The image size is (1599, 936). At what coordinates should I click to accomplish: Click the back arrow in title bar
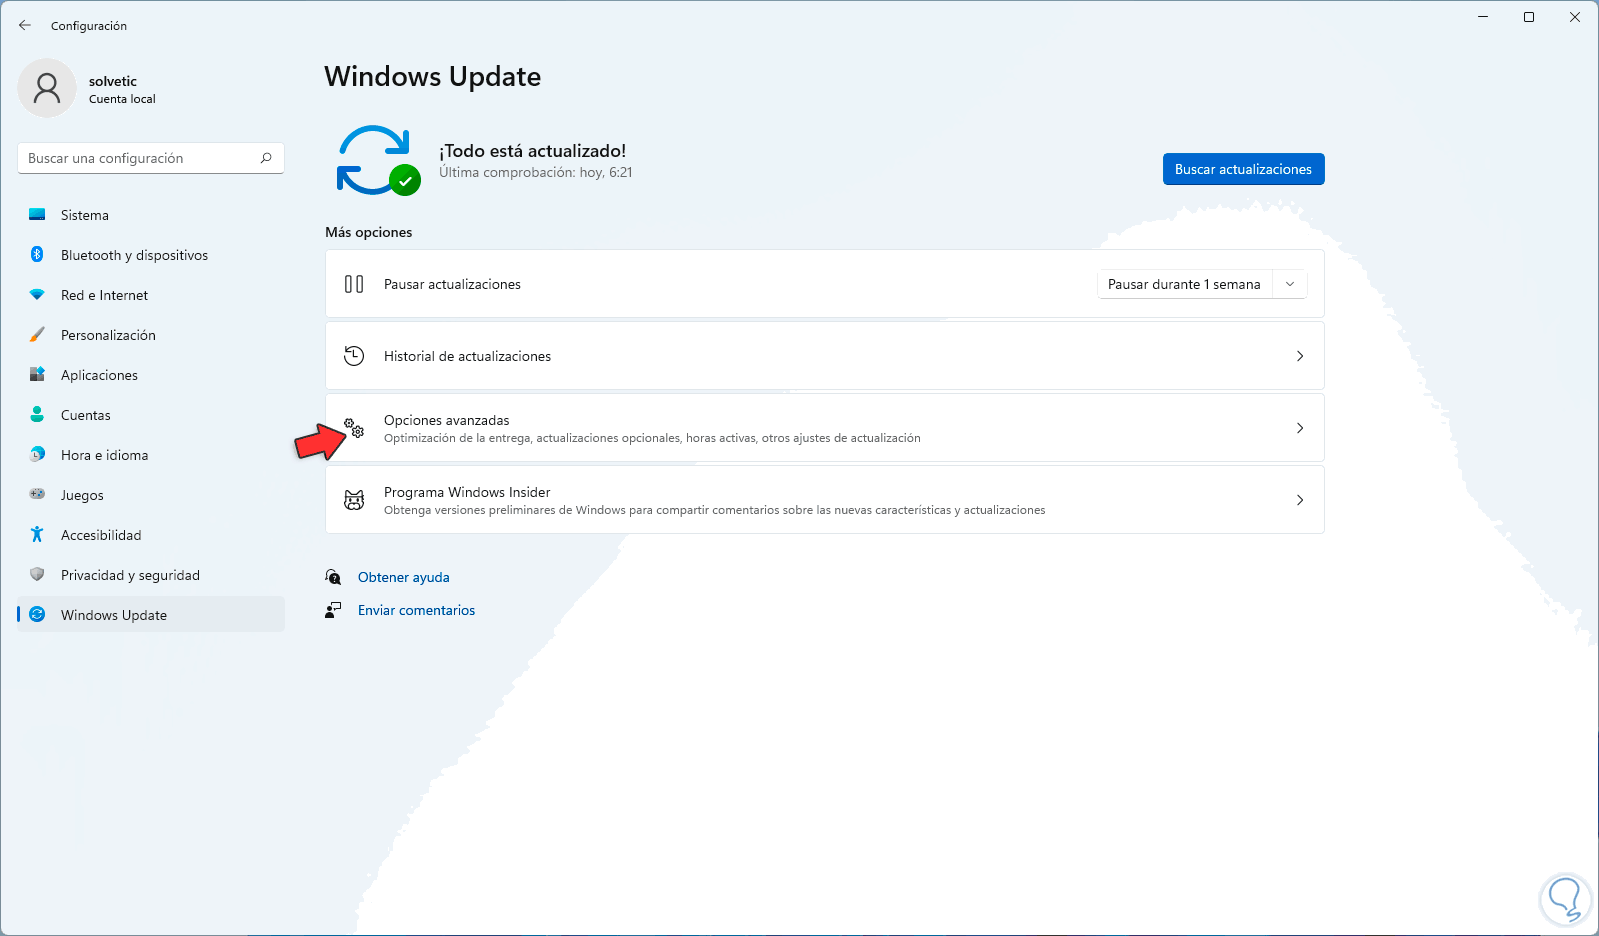pyautogui.click(x=25, y=25)
